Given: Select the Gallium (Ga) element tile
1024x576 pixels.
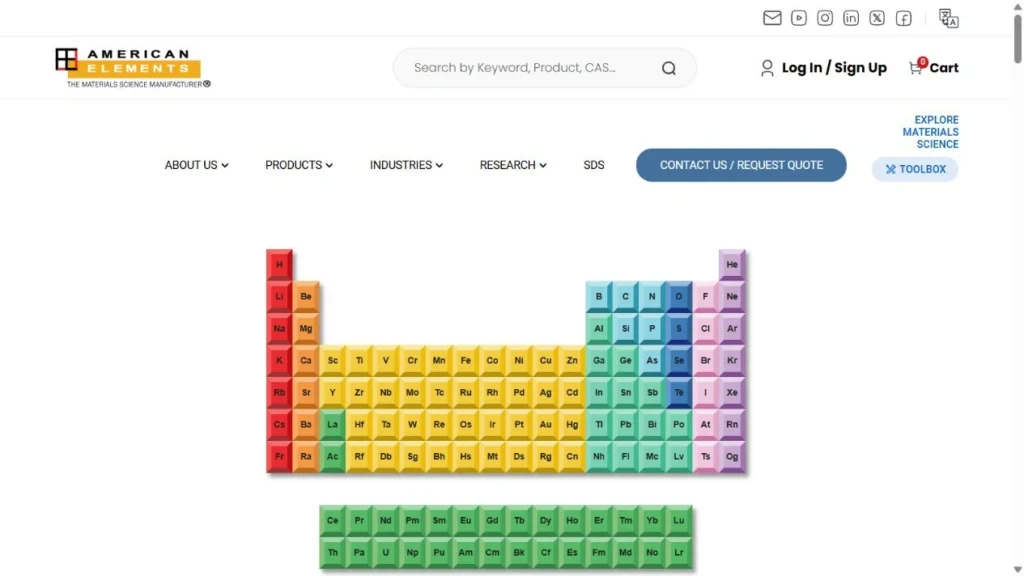Looking at the screenshot, I should [x=598, y=360].
